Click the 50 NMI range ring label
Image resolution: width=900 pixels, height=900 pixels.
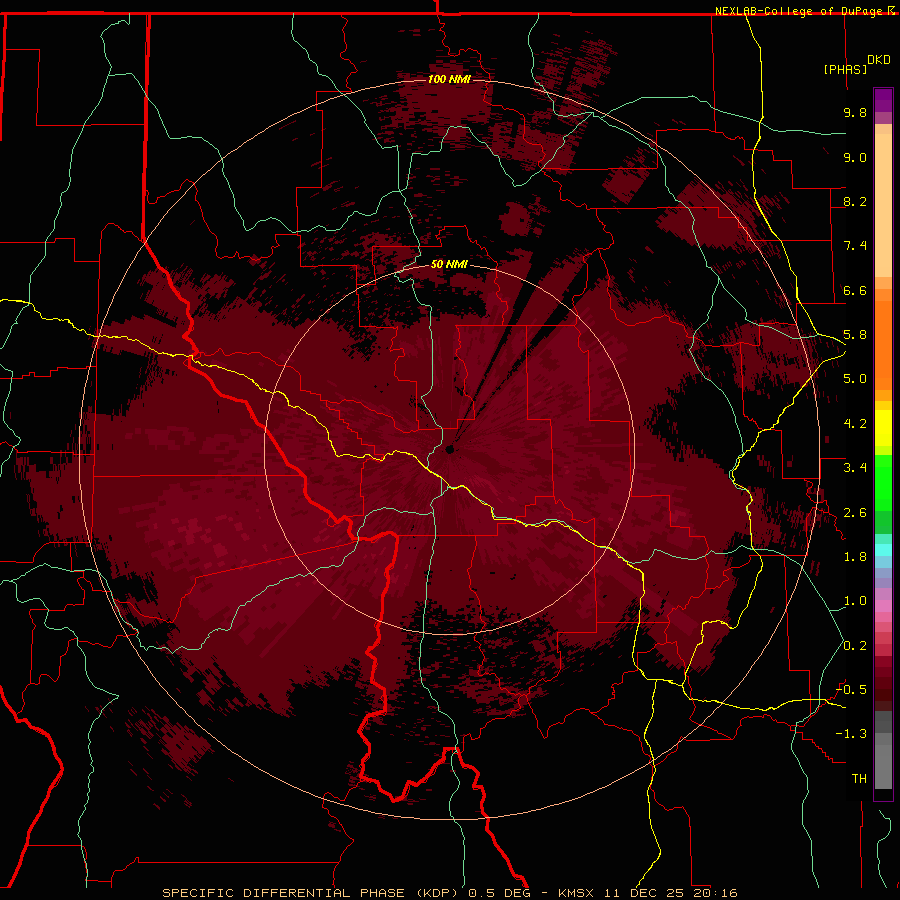click(x=449, y=265)
